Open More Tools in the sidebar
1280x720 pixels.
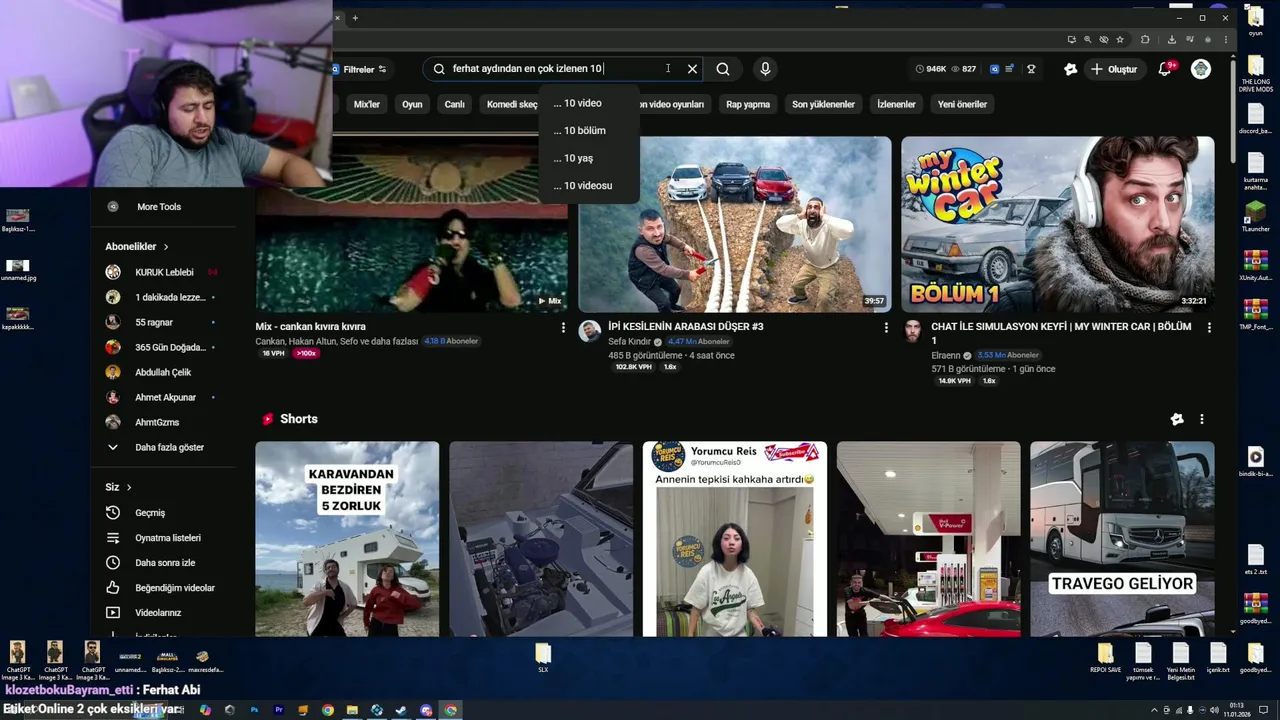pyautogui.click(x=160, y=207)
